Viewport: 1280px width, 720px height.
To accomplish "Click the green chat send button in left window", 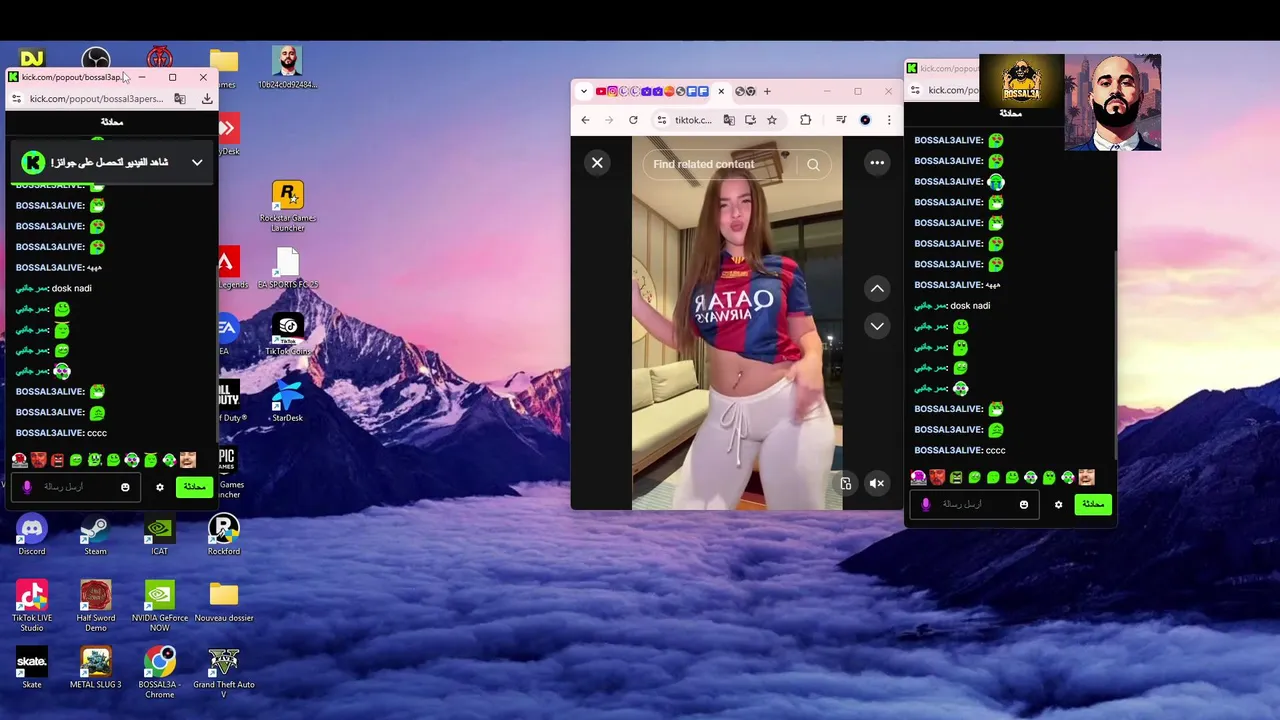I will tap(194, 487).
